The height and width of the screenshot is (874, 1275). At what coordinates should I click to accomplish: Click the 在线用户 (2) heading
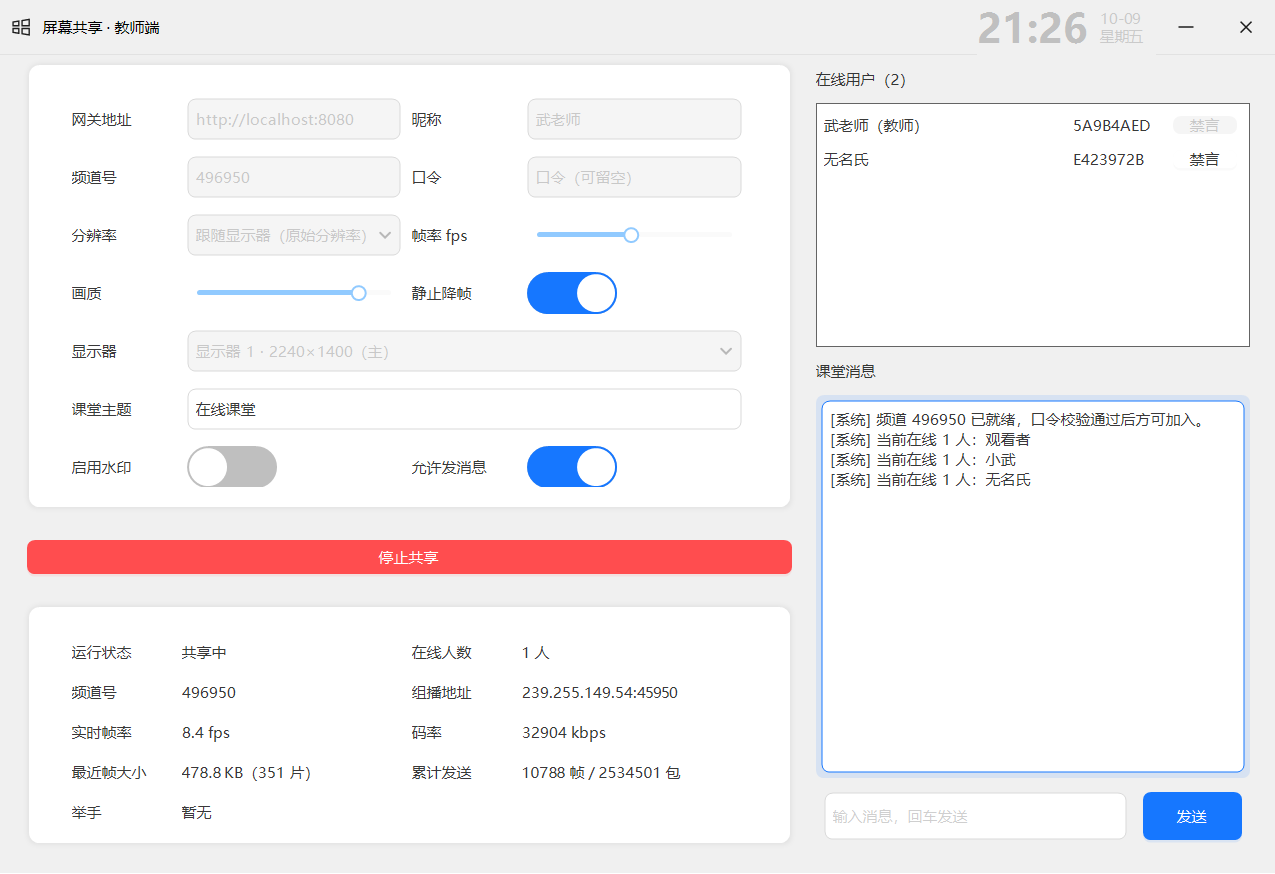coord(861,80)
